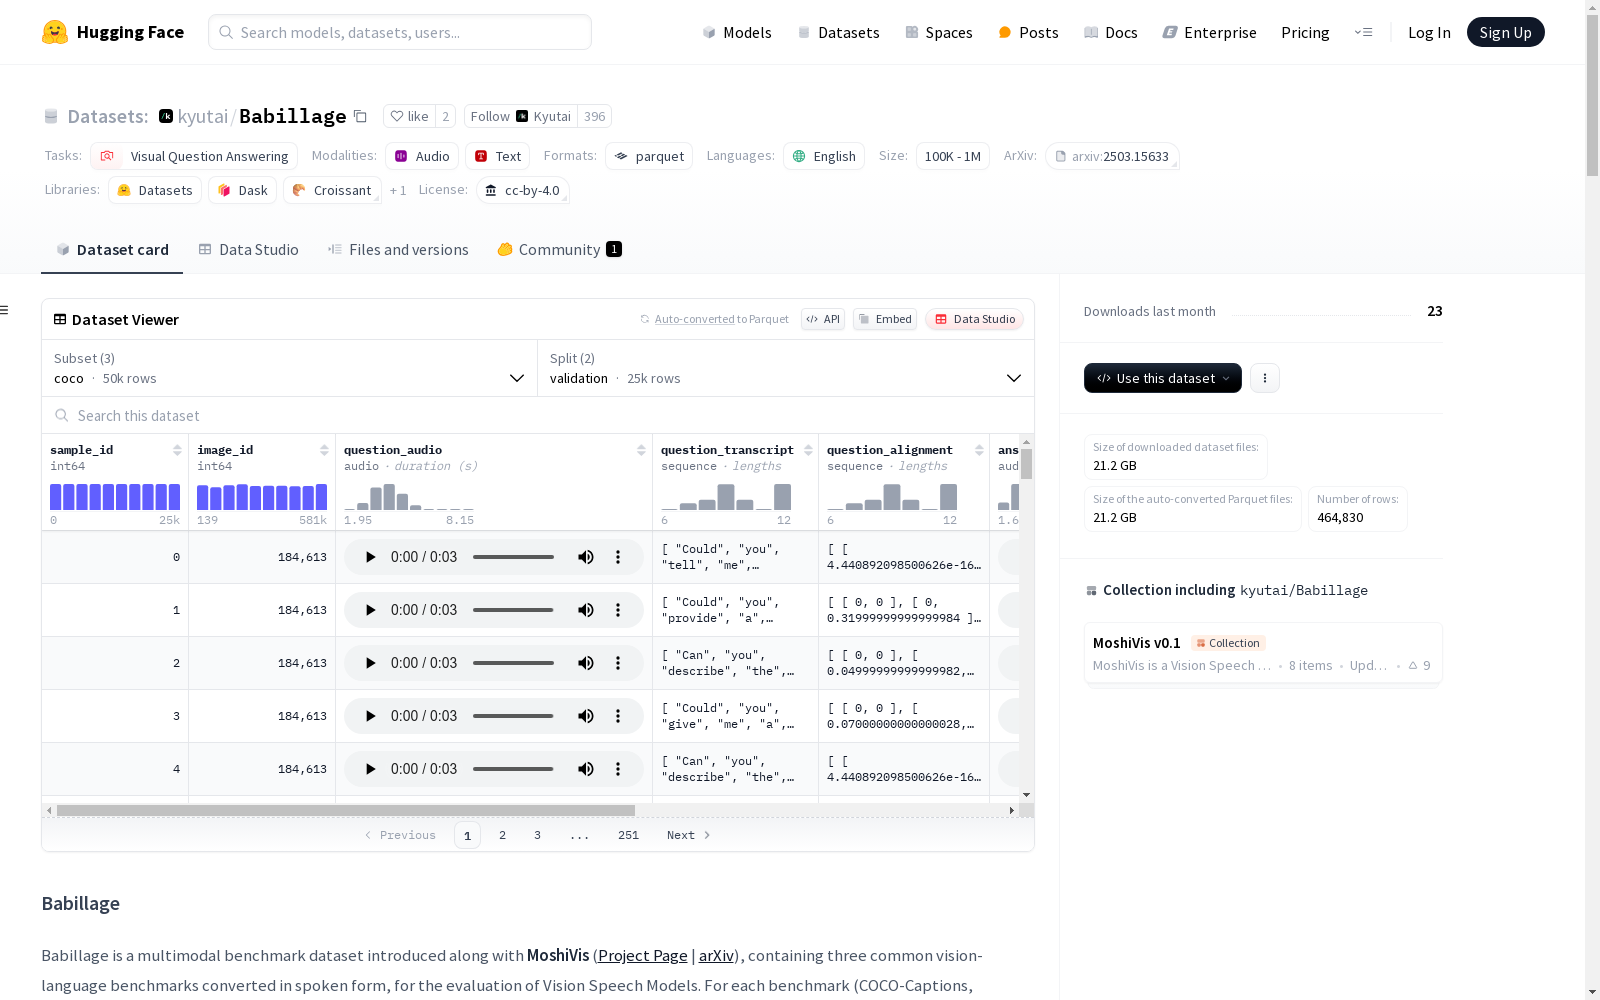Click the top search models input field
The width and height of the screenshot is (1600, 1000).
point(400,32)
